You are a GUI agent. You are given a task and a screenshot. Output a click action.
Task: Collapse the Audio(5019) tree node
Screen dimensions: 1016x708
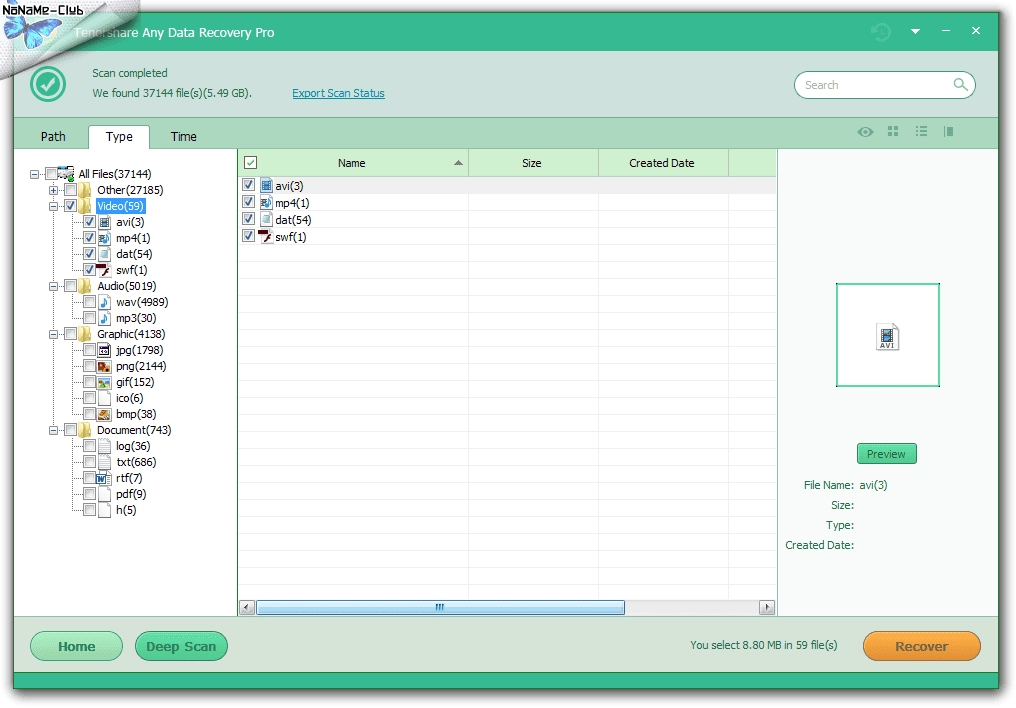tap(54, 286)
